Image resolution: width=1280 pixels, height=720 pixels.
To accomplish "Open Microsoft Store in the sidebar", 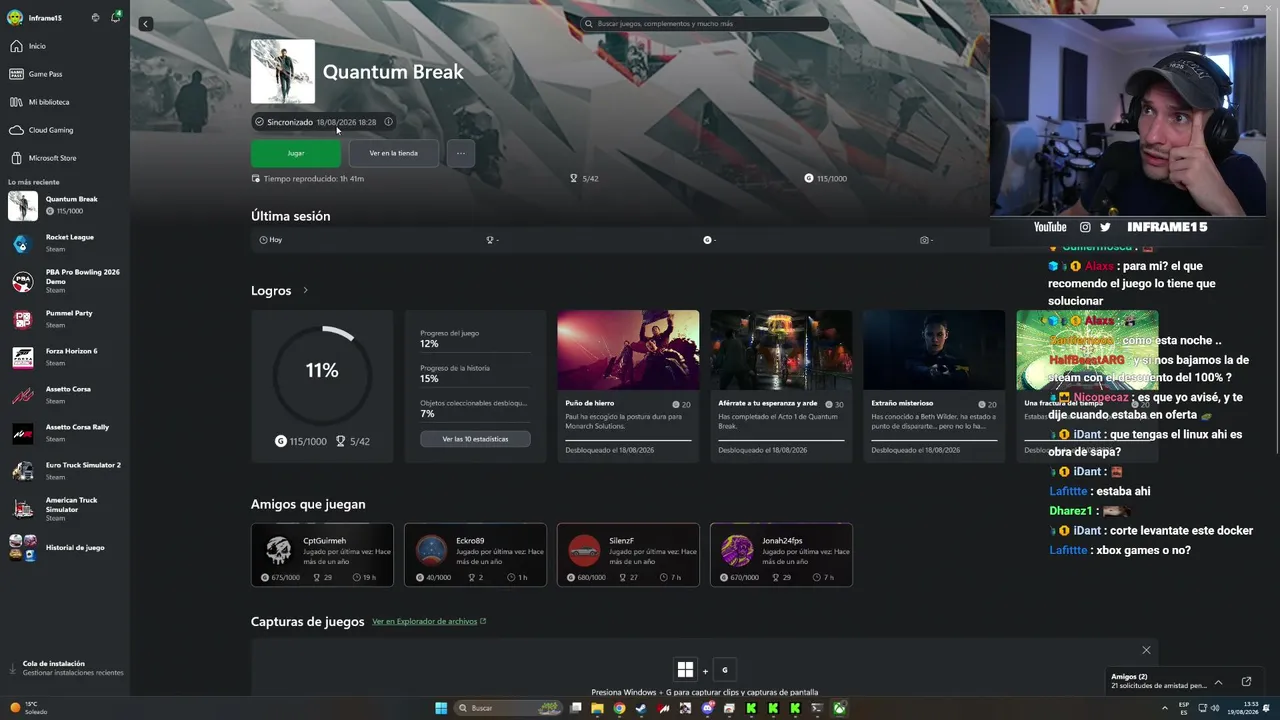I will tap(65, 158).
